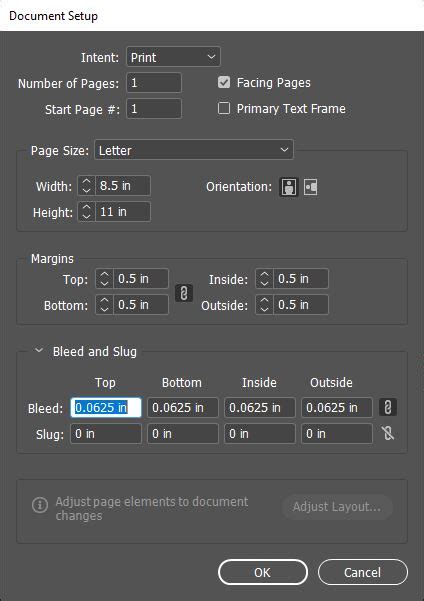Click the Bottom margin stepper arrows
Image resolution: width=424 pixels, height=601 pixels.
click(x=104, y=305)
